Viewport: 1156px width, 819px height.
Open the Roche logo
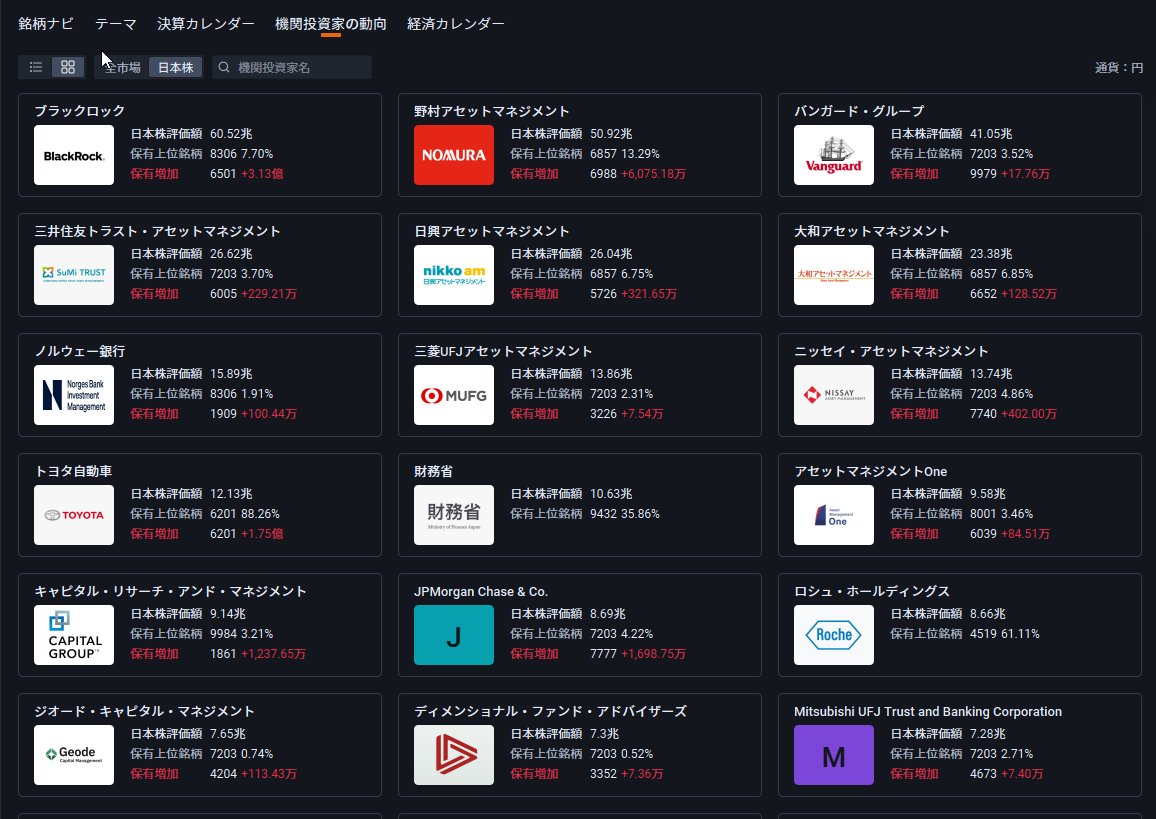click(834, 635)
